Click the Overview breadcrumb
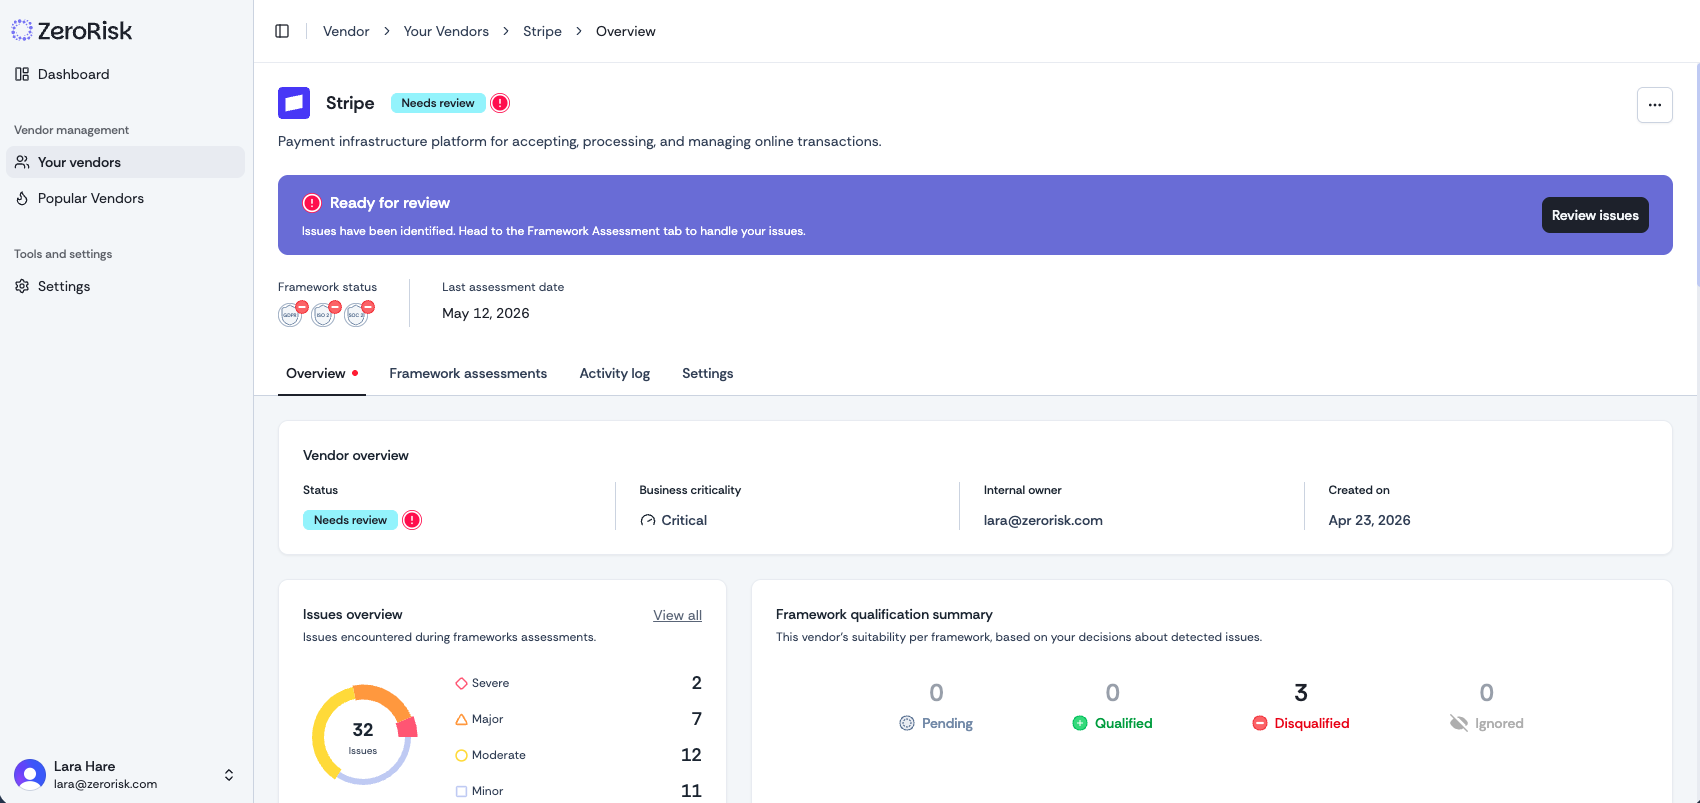This screenshot has height=803, width=1700. [x=626, y=31]
